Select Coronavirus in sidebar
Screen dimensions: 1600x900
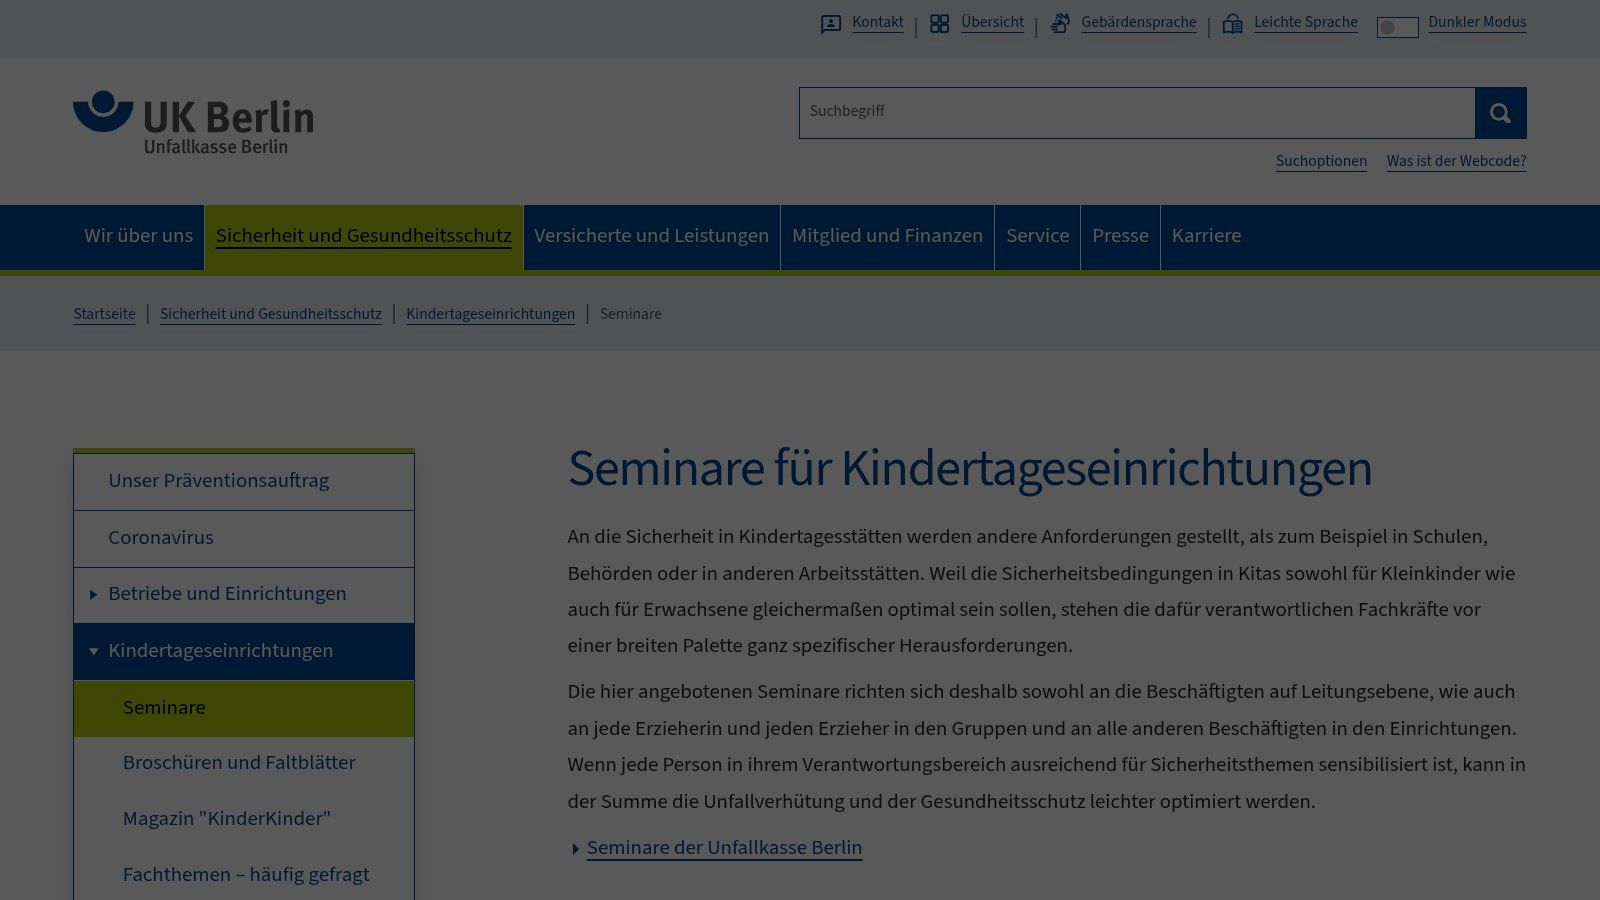click(x=244, y=539)
